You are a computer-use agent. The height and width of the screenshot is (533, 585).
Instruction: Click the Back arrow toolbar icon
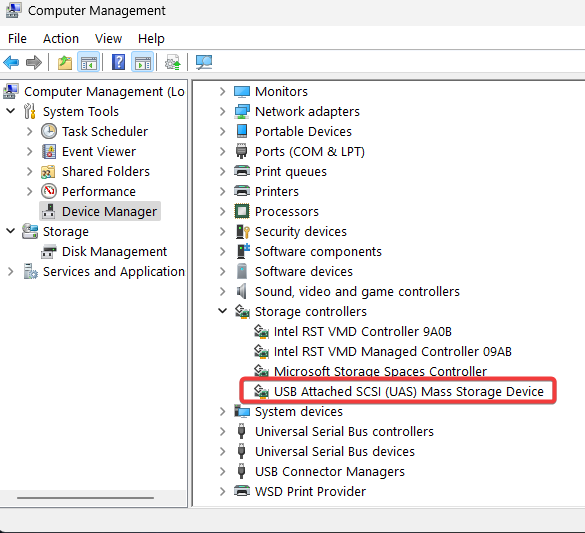tap(11, 62)
